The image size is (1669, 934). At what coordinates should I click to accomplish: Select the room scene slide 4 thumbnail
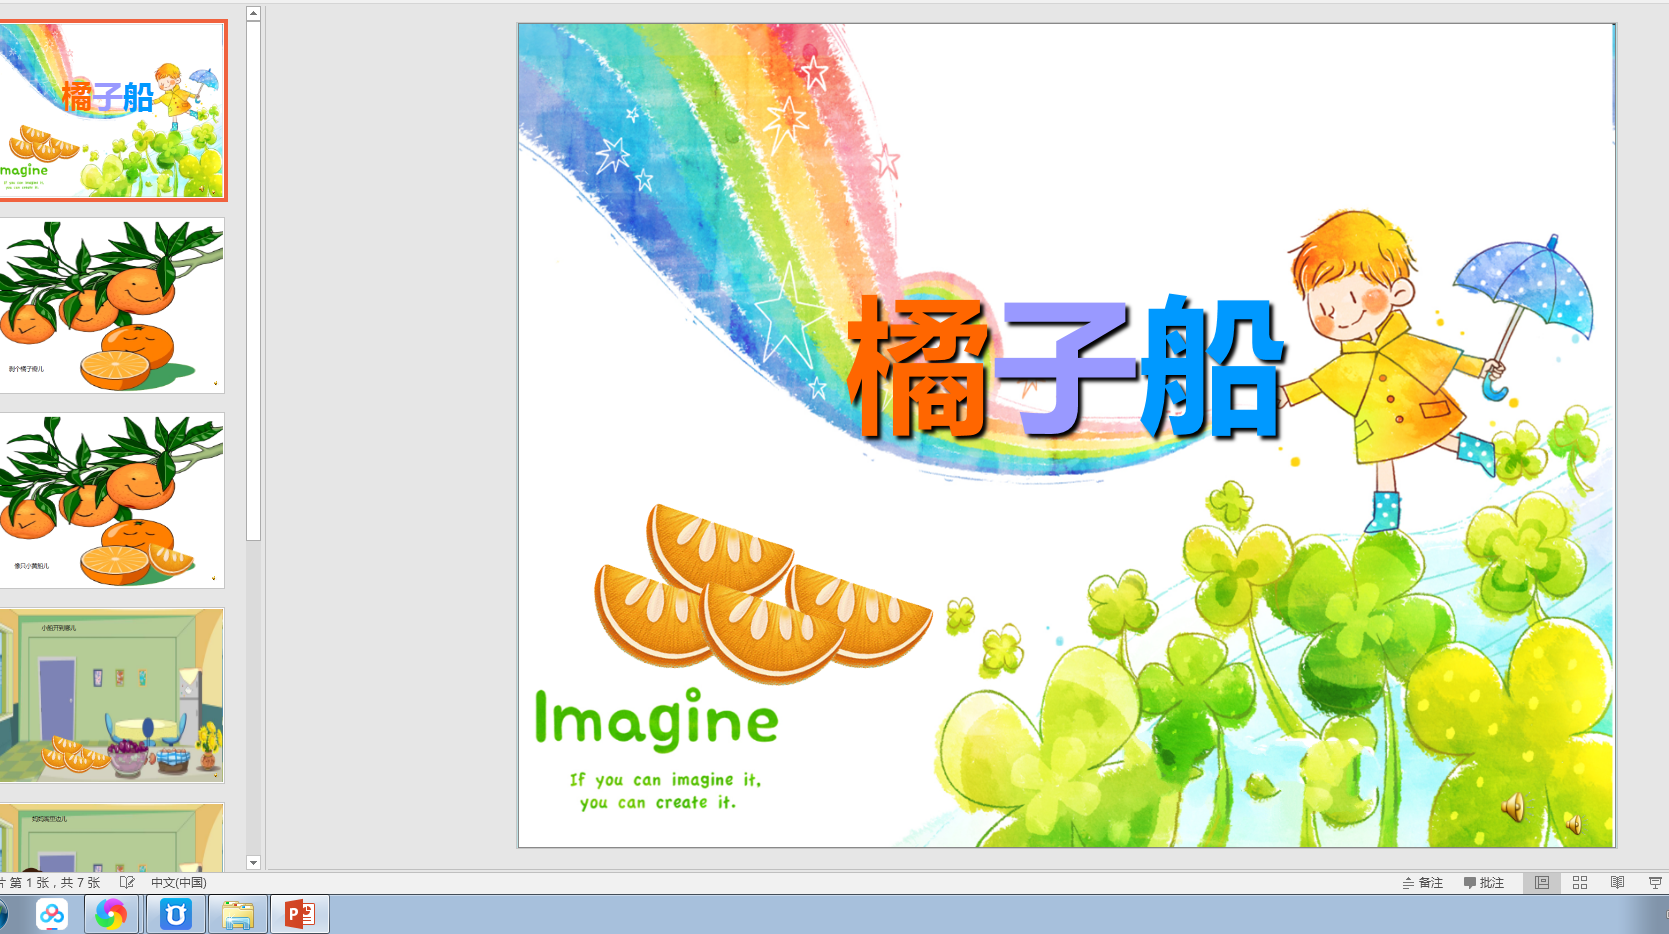pyautogui.click(x=112, y=693)
